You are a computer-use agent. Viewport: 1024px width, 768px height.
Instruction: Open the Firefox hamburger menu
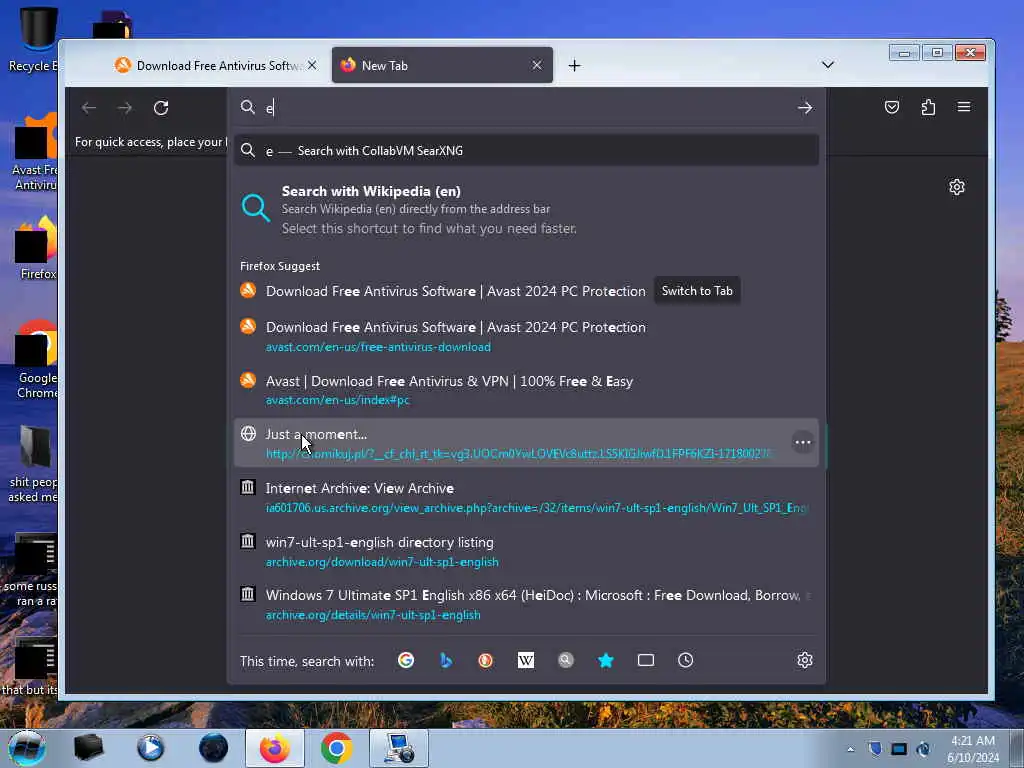964,107
